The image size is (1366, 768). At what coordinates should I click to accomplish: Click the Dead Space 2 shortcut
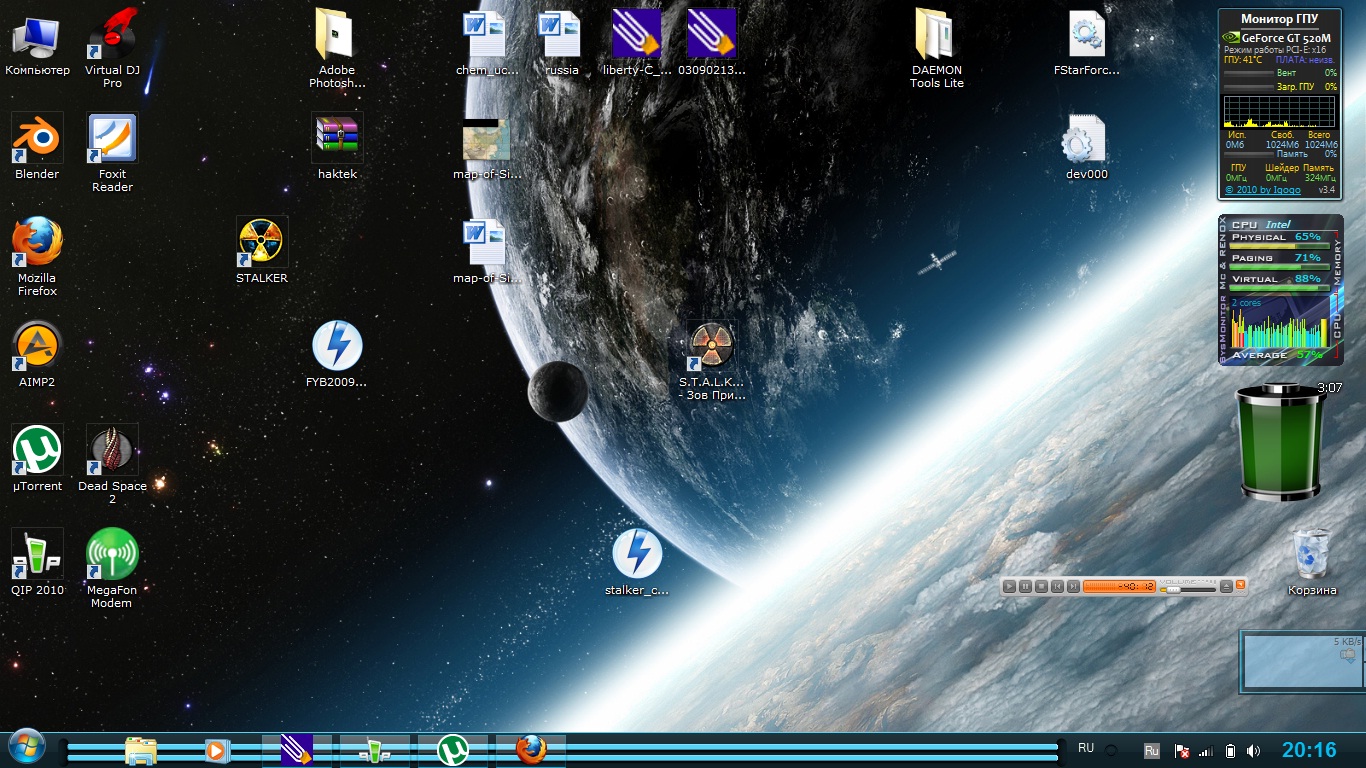[x=112, y=451]
